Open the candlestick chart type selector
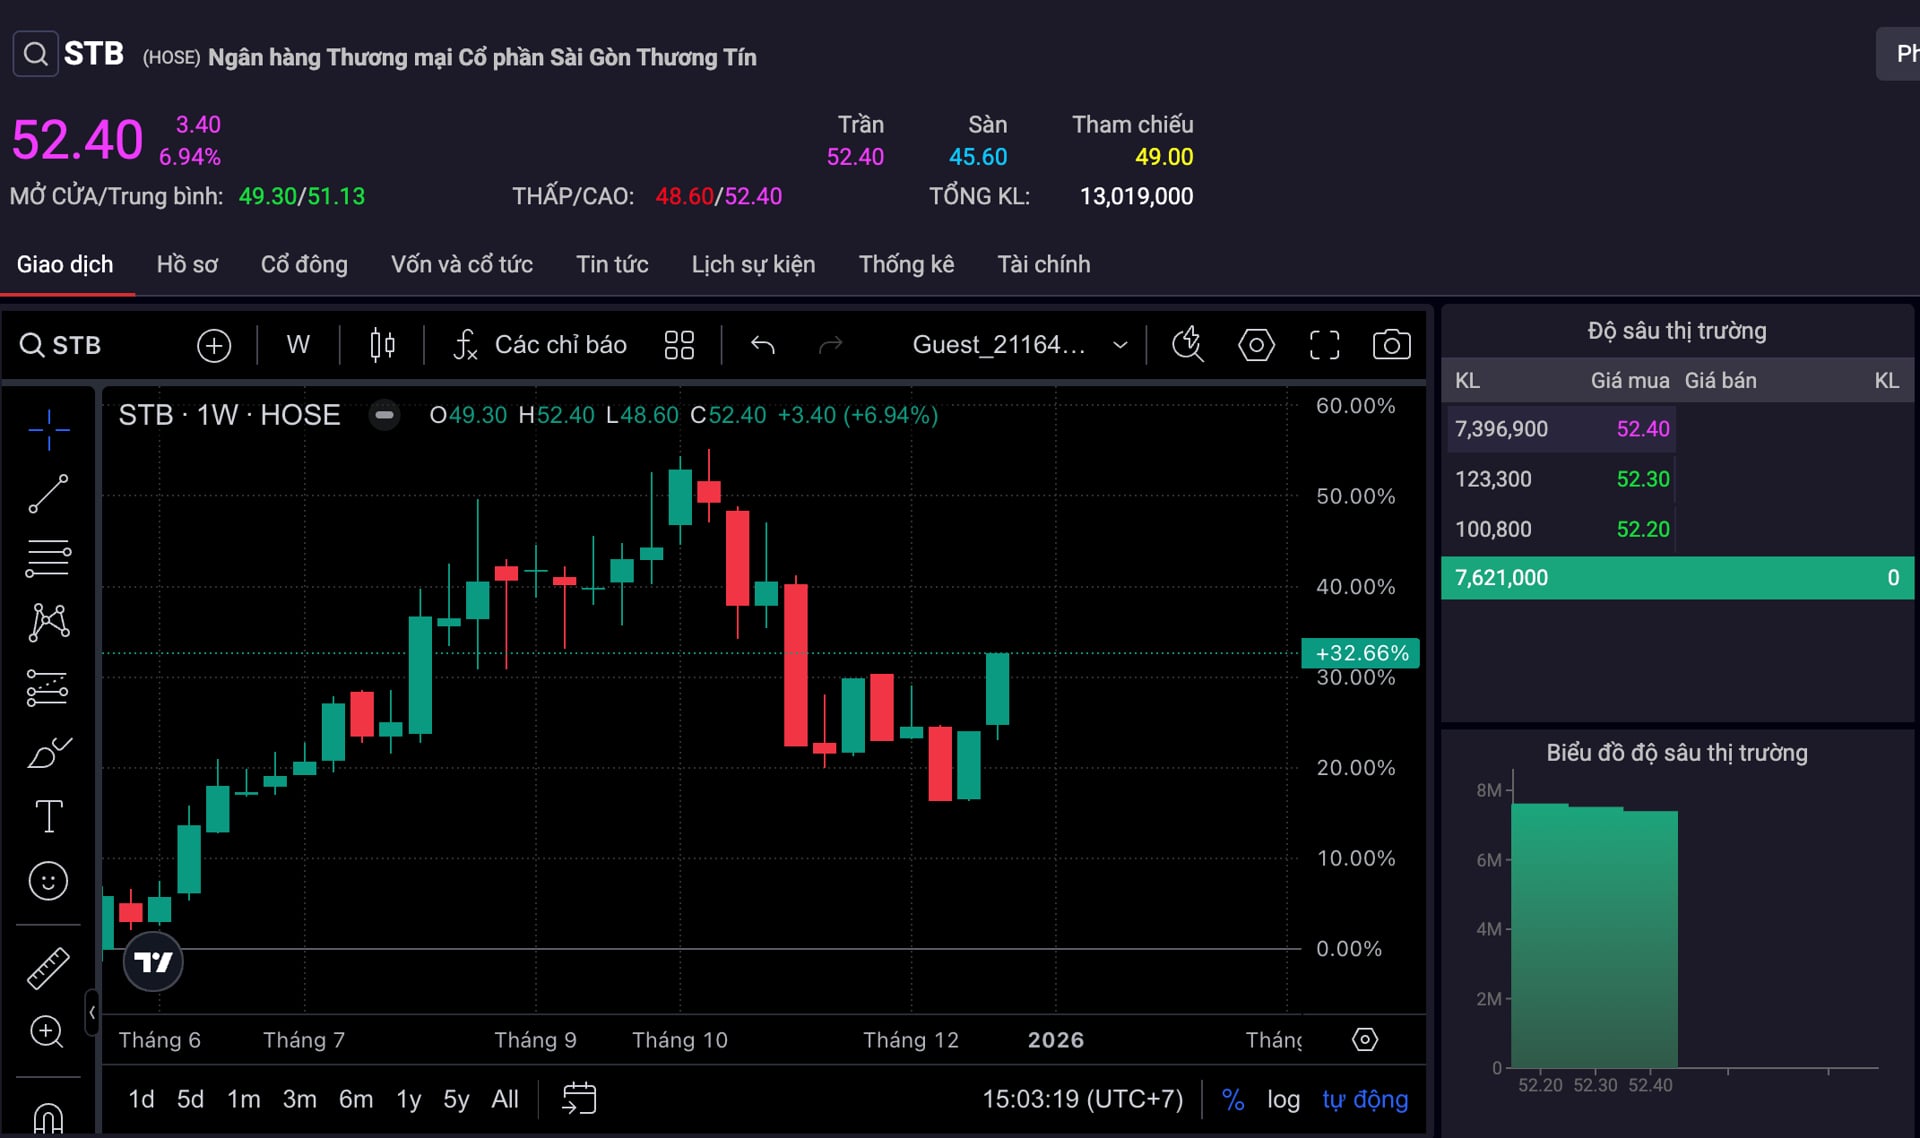 (x=382, y=345)
